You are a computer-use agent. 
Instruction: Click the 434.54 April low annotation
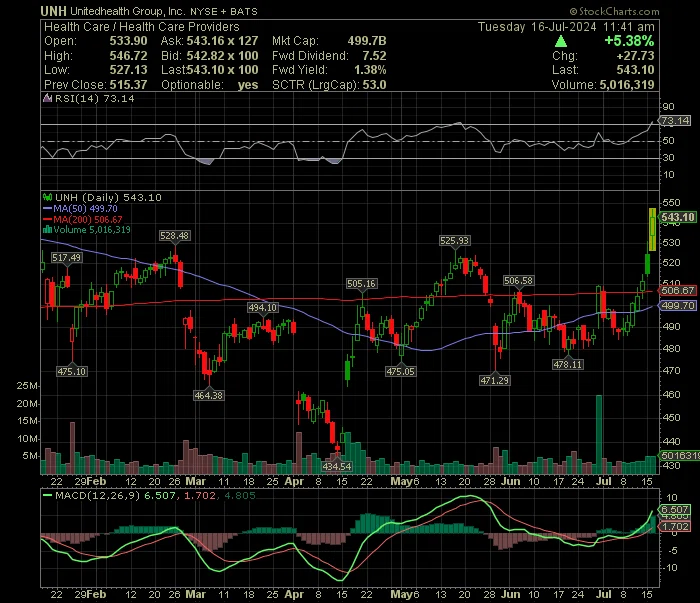[x=337, y=466]
